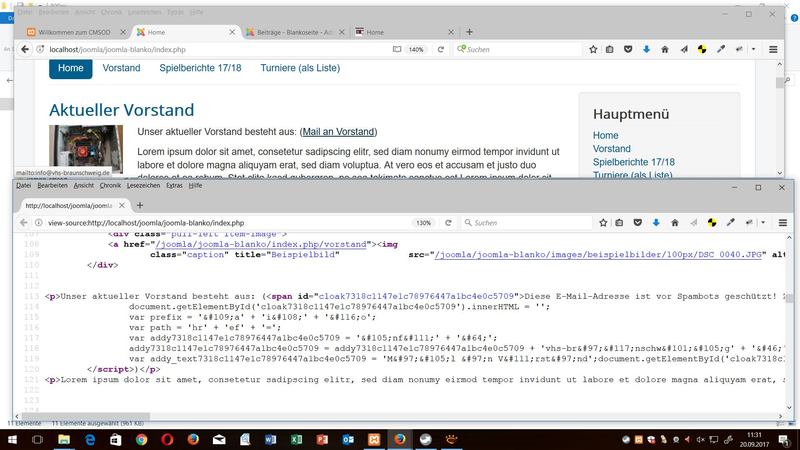Open toolbar overflow dropdown arrow in view-source window
Image resolution: width=800 pixels, height=450 pixels.
(x=763, y=223)
